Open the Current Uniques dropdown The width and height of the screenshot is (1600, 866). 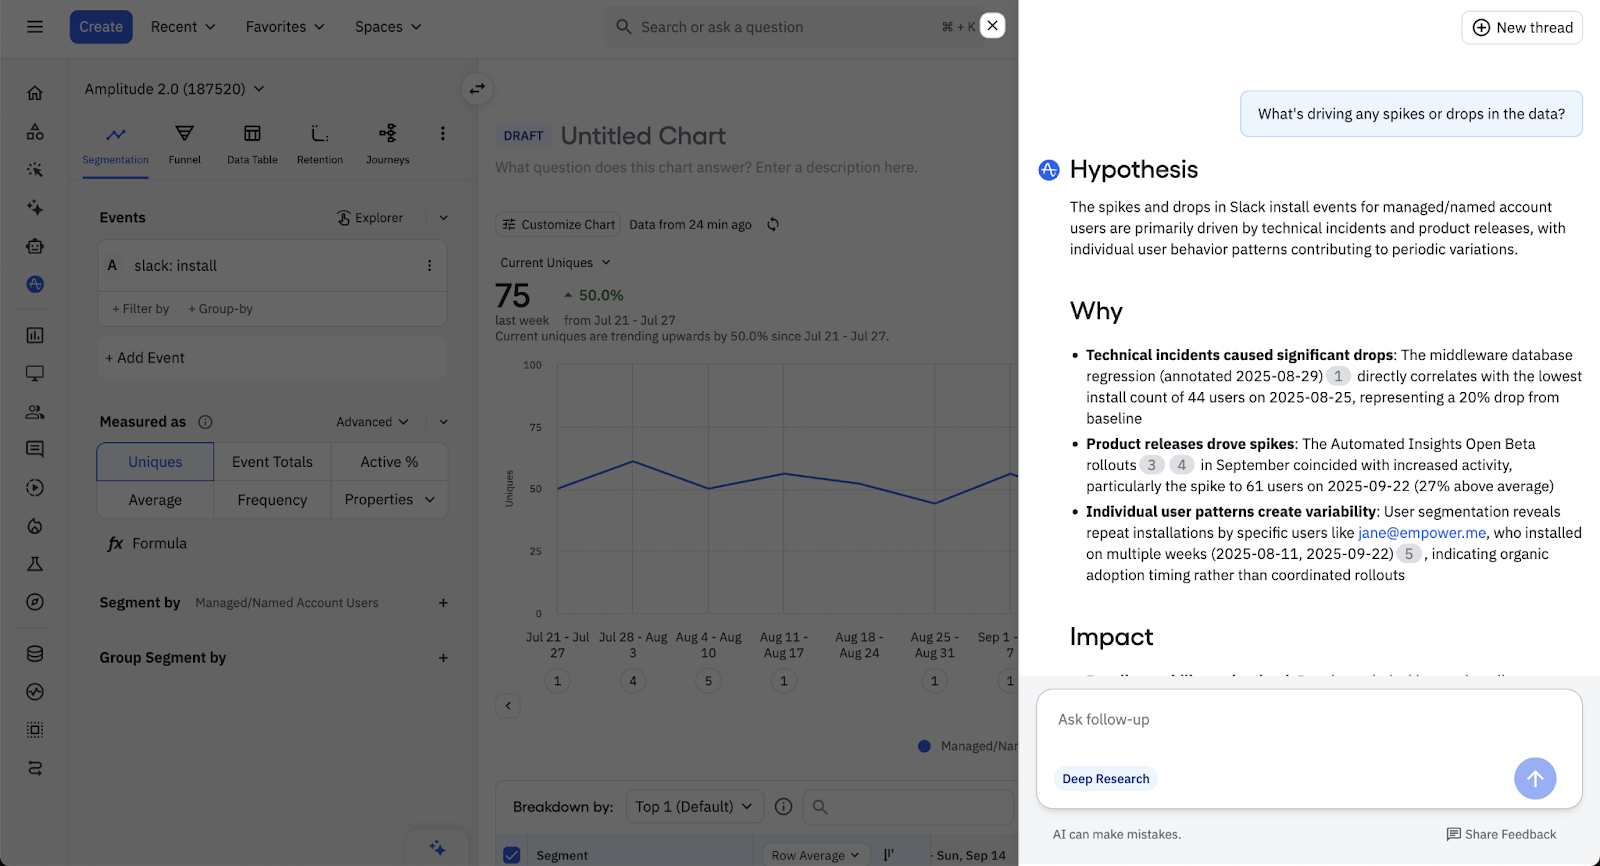click(555, 263)
